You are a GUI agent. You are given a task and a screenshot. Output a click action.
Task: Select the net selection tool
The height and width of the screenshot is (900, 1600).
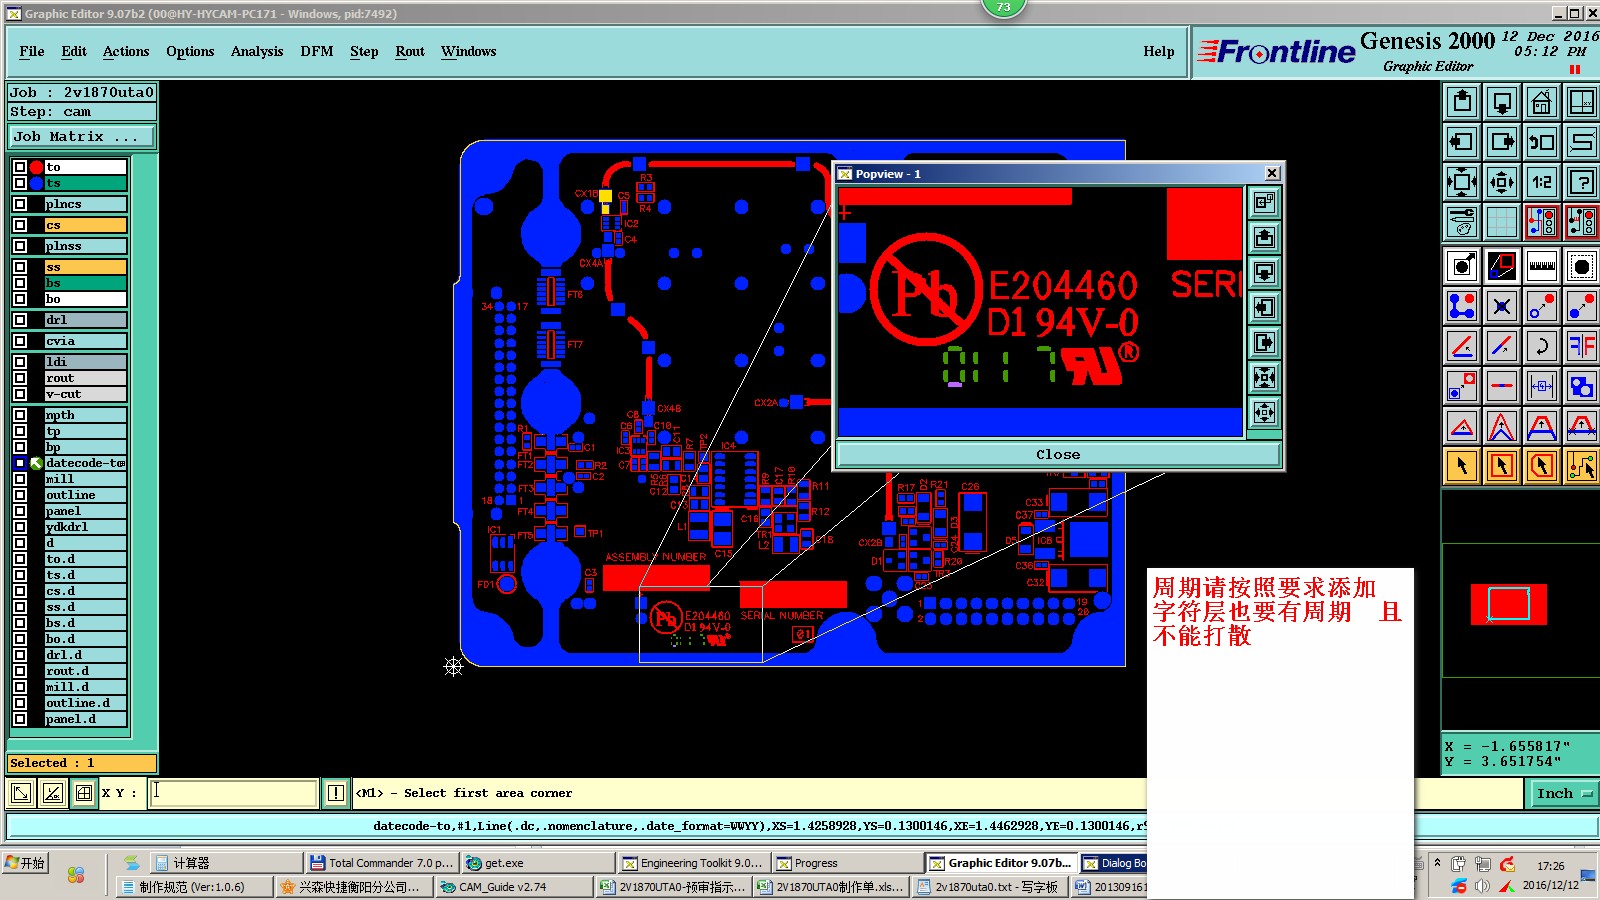(1582, 466)
